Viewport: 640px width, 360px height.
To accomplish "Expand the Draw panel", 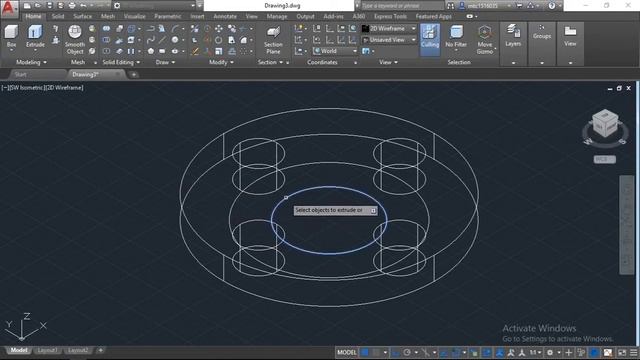I will point(165,62).
